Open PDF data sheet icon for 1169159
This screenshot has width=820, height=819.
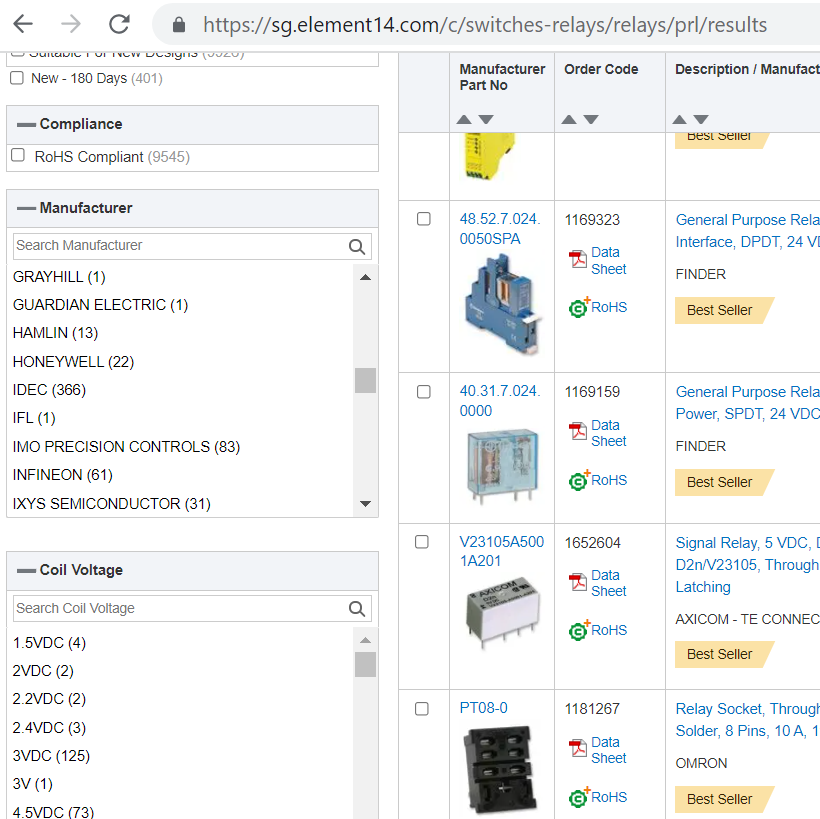pyautogui.click(x=578, y=431)
